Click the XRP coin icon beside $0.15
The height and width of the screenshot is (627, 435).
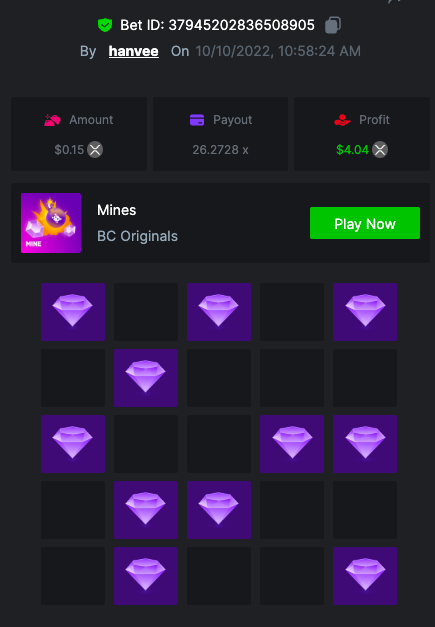point(95,150)
